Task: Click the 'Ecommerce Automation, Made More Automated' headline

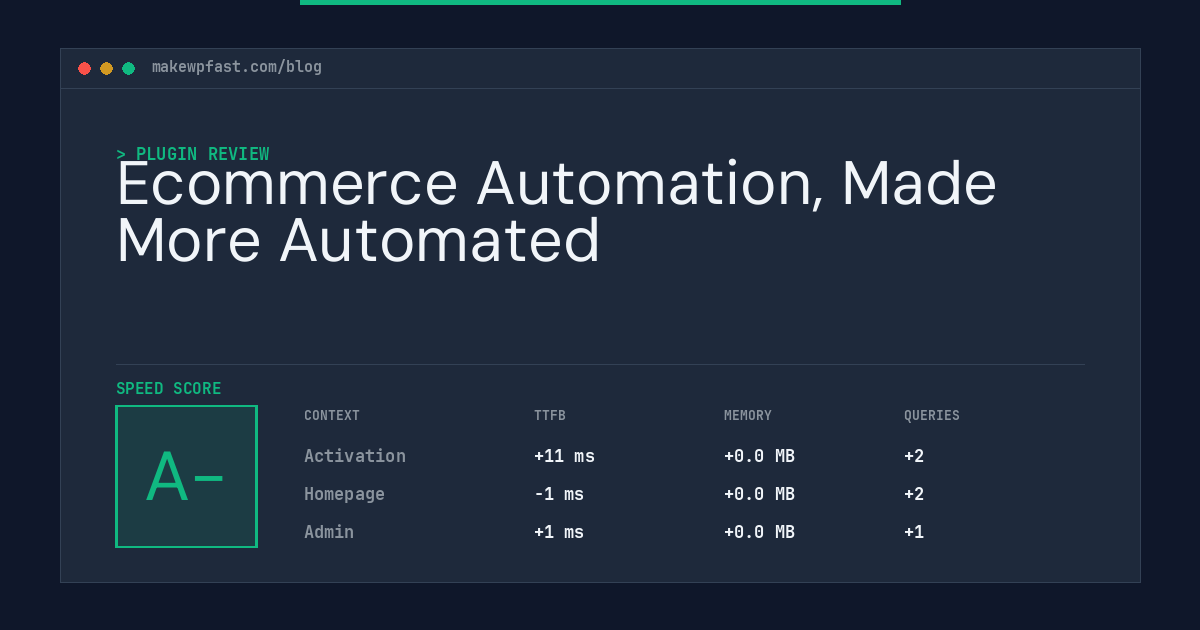Action: [x=556, y=212]
